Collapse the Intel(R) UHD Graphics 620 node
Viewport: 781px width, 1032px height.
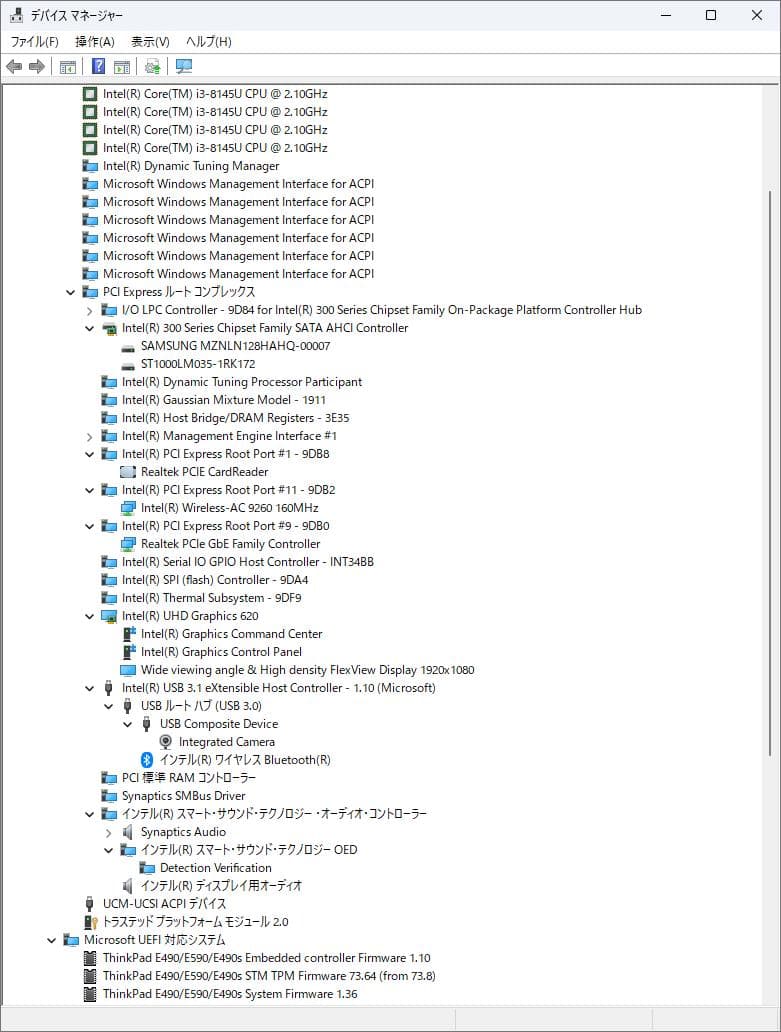[89, 616]
